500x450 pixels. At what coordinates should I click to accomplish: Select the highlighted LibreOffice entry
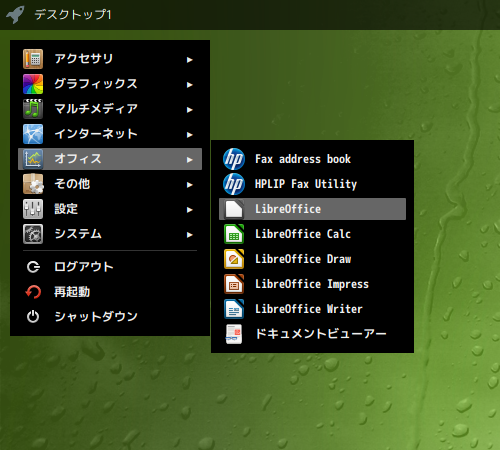tap(312, 209)
